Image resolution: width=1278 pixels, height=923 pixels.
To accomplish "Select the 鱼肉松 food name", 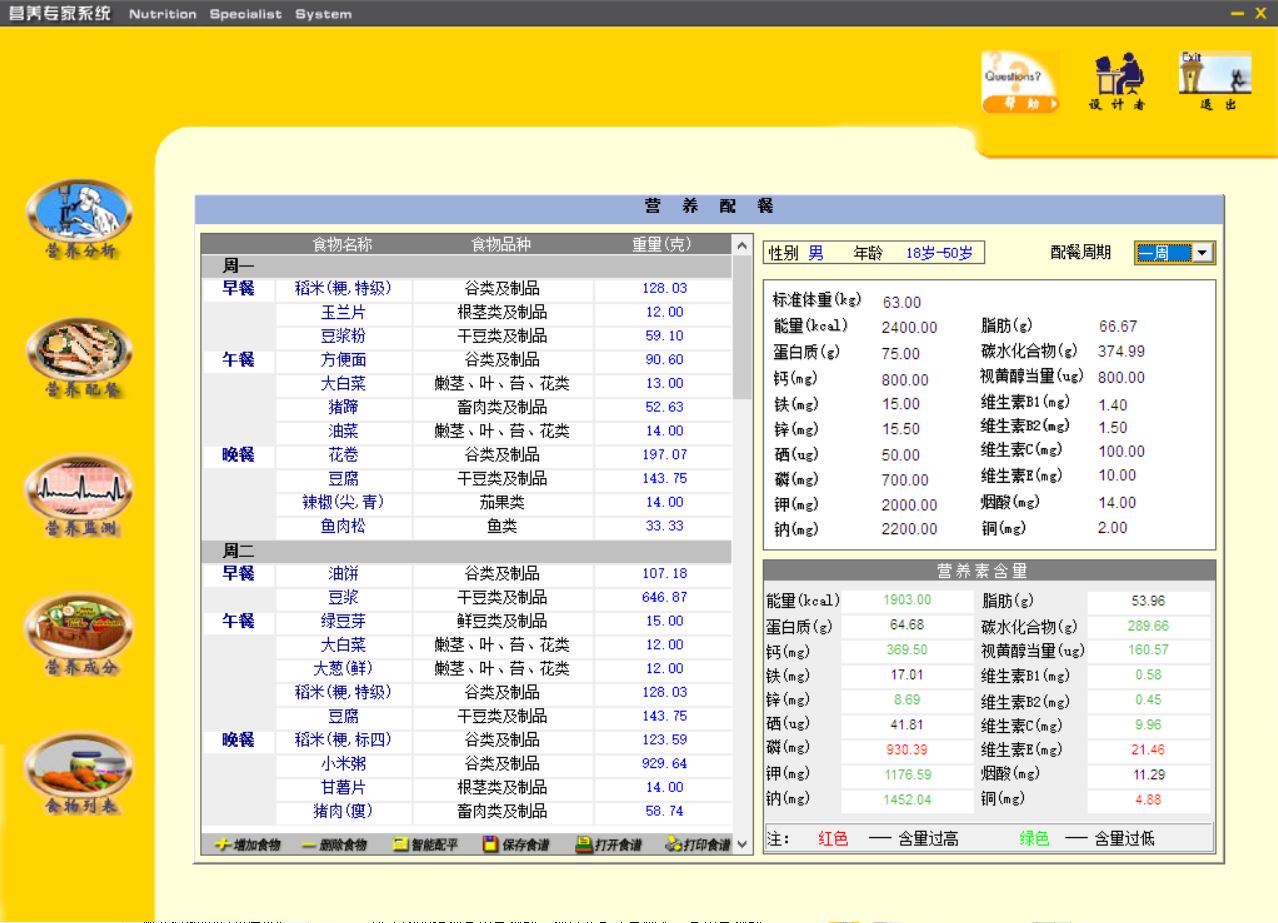I will pos(342,526).
